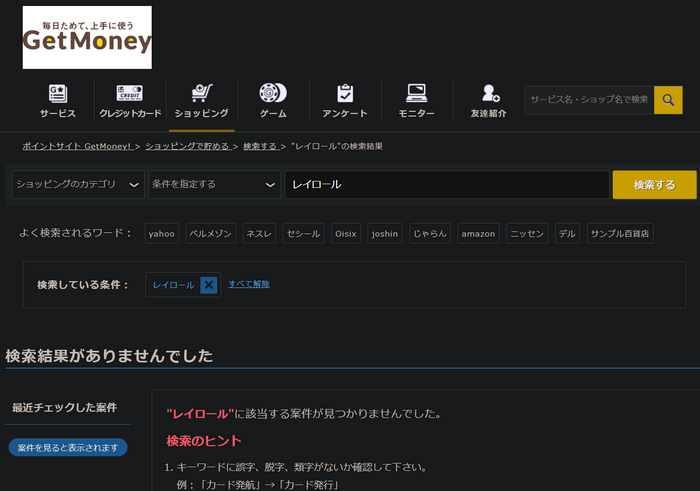Select the ネスレ keyword tag
Screen dimensions: 700x491
click(259, 233)
